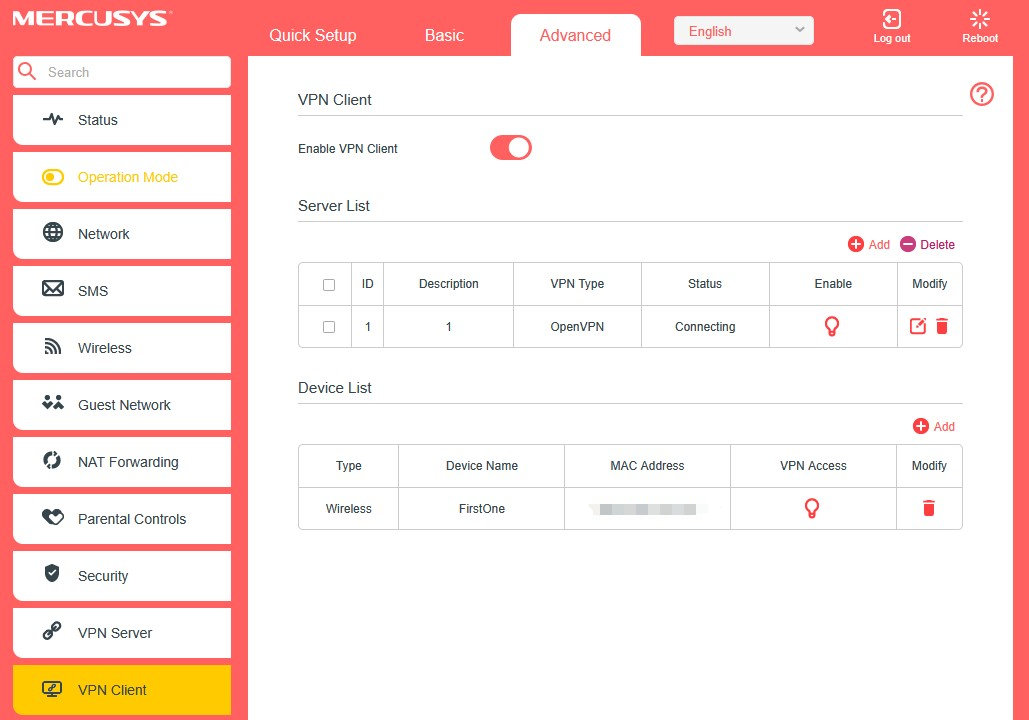Delete server entry using trash icon
The image size is (1029, 720).
[x=942, y=326]
